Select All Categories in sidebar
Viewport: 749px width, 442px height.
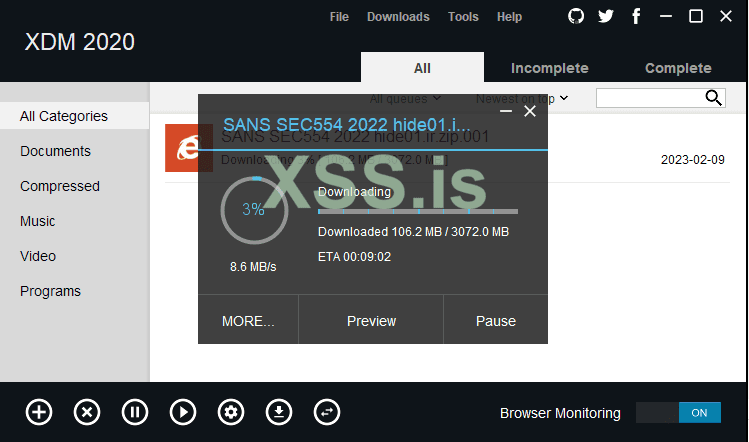[x=75, y=116]
